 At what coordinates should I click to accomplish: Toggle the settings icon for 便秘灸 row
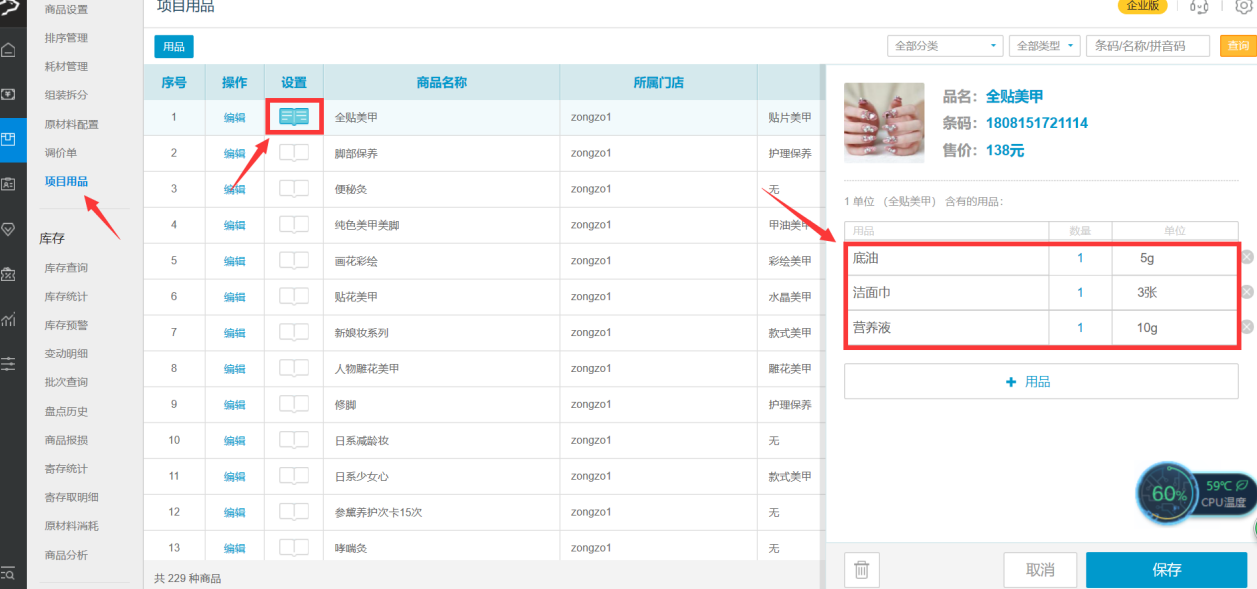pyautogui.click(x=294, y=189)
